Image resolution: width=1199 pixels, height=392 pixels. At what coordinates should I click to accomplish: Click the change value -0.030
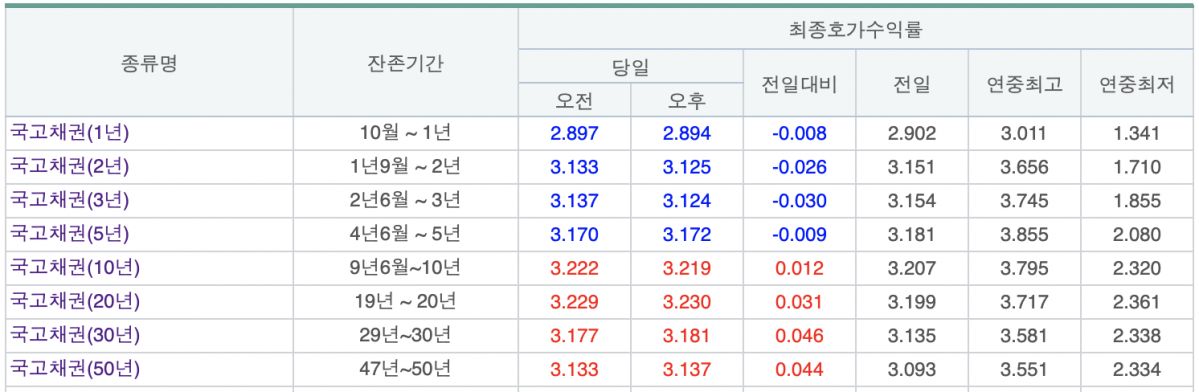(799, 201)
